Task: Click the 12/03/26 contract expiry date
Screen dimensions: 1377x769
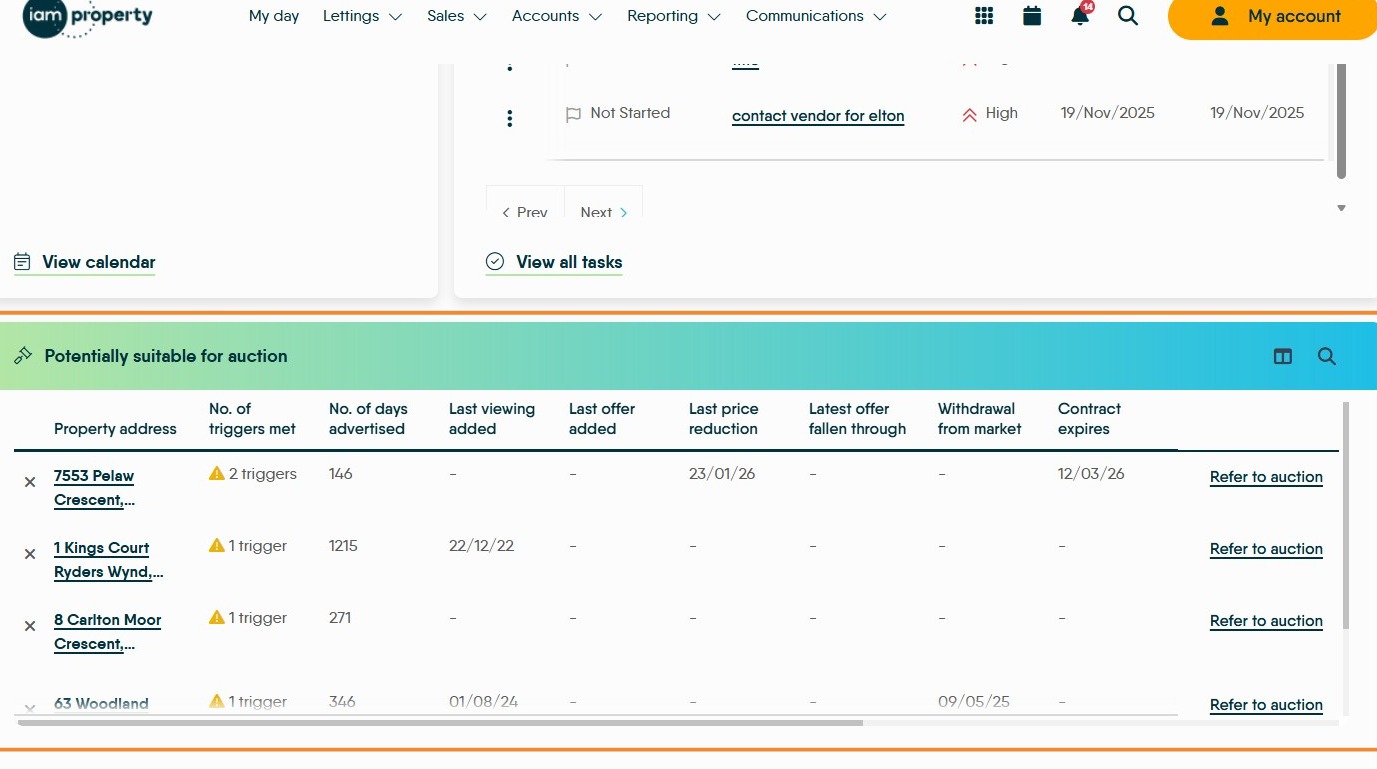Action: pos(1091,474)
